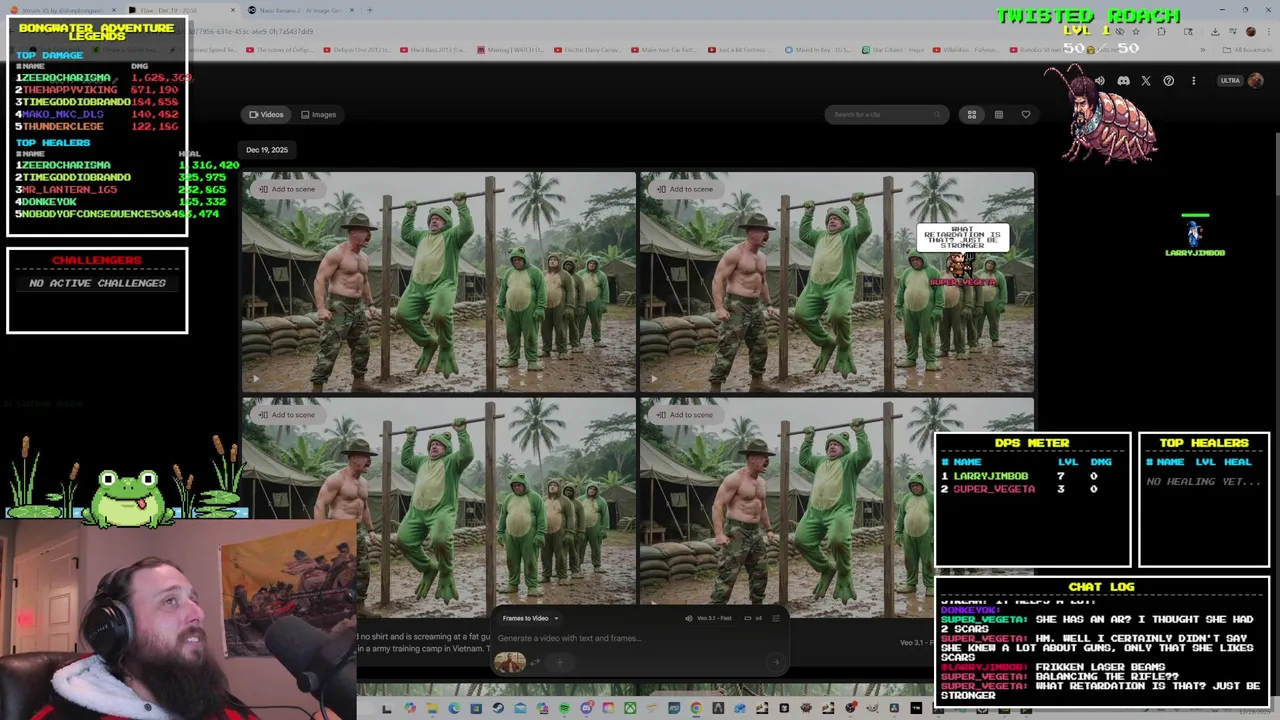1280x720 pixels.
Task: Open a new browser tab with plus
Action: coord(369,10)
